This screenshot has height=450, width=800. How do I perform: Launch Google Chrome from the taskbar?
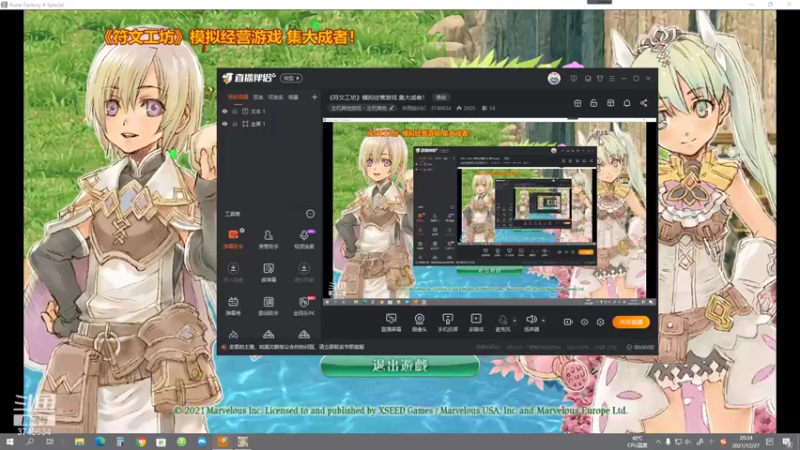click(141, 442)
